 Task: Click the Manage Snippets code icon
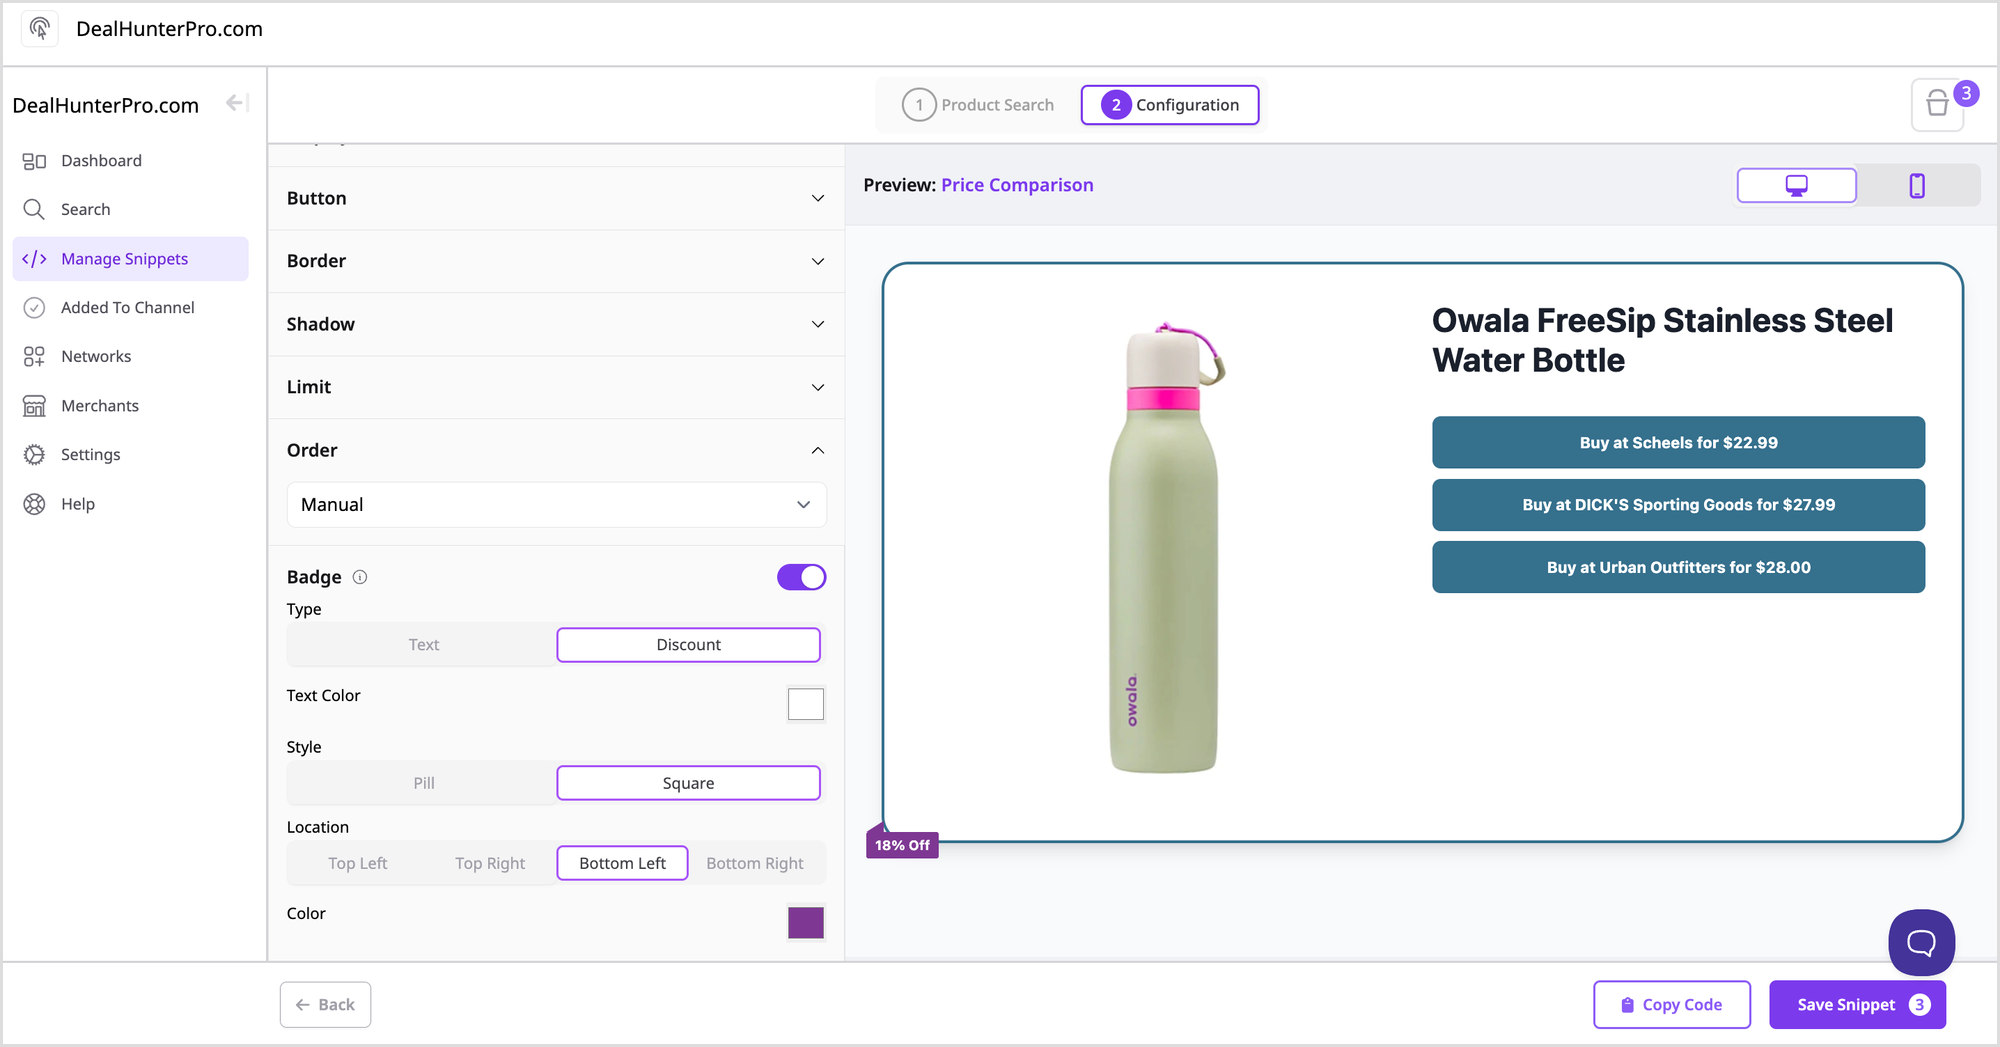34,259
